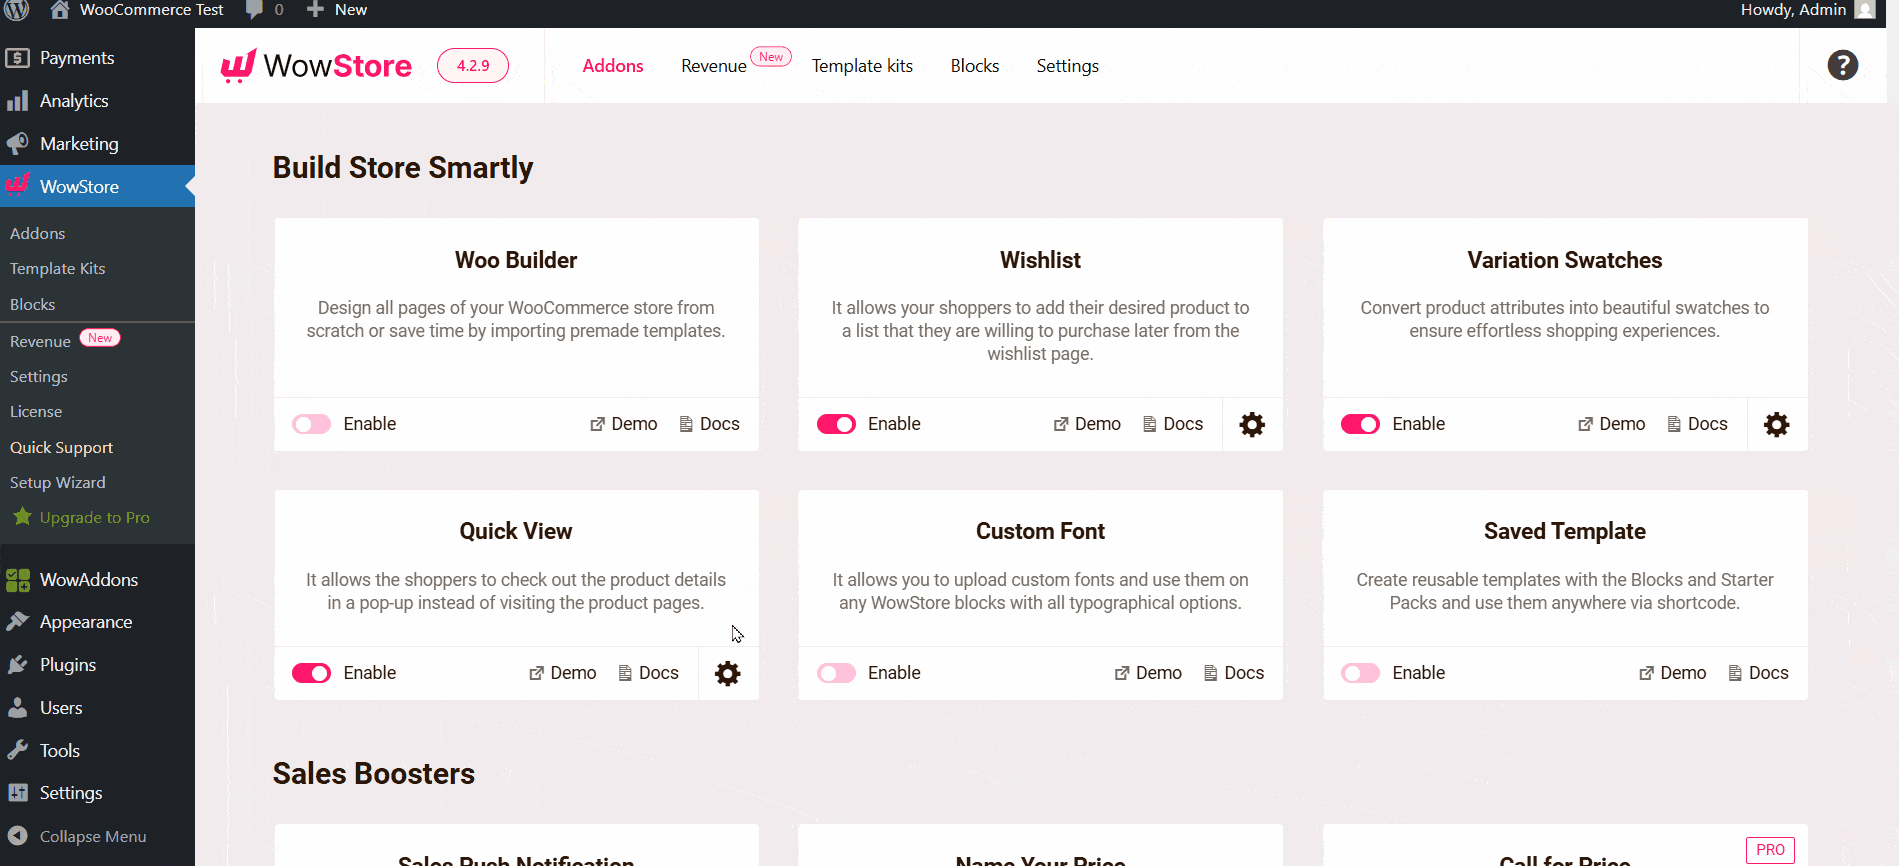The width and height of the screenshot is (1899, 866).
Task: Disable the Quick View toggle
Action: coord(311,673)
